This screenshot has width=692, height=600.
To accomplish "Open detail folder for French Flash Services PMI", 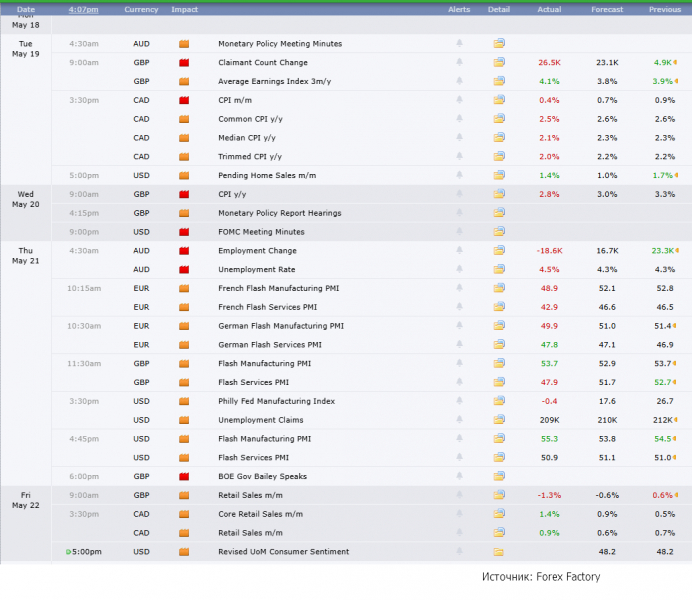I will point(499,307).
